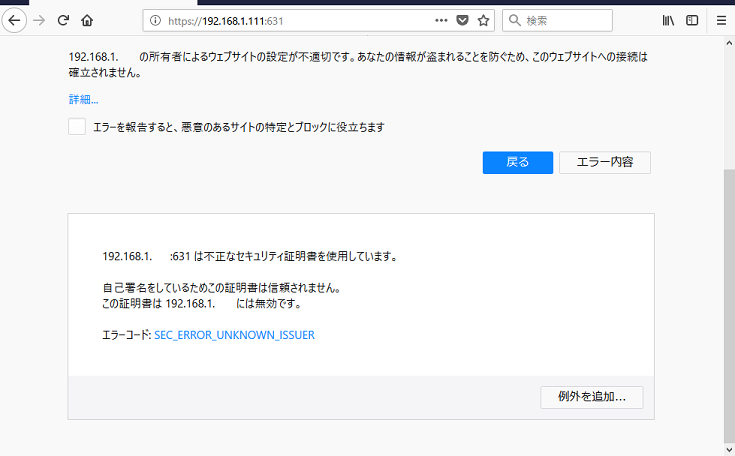Viewport: 735px width, 456px height.
Task: Open page actions three-dot menu
Action: pos(441,20)
